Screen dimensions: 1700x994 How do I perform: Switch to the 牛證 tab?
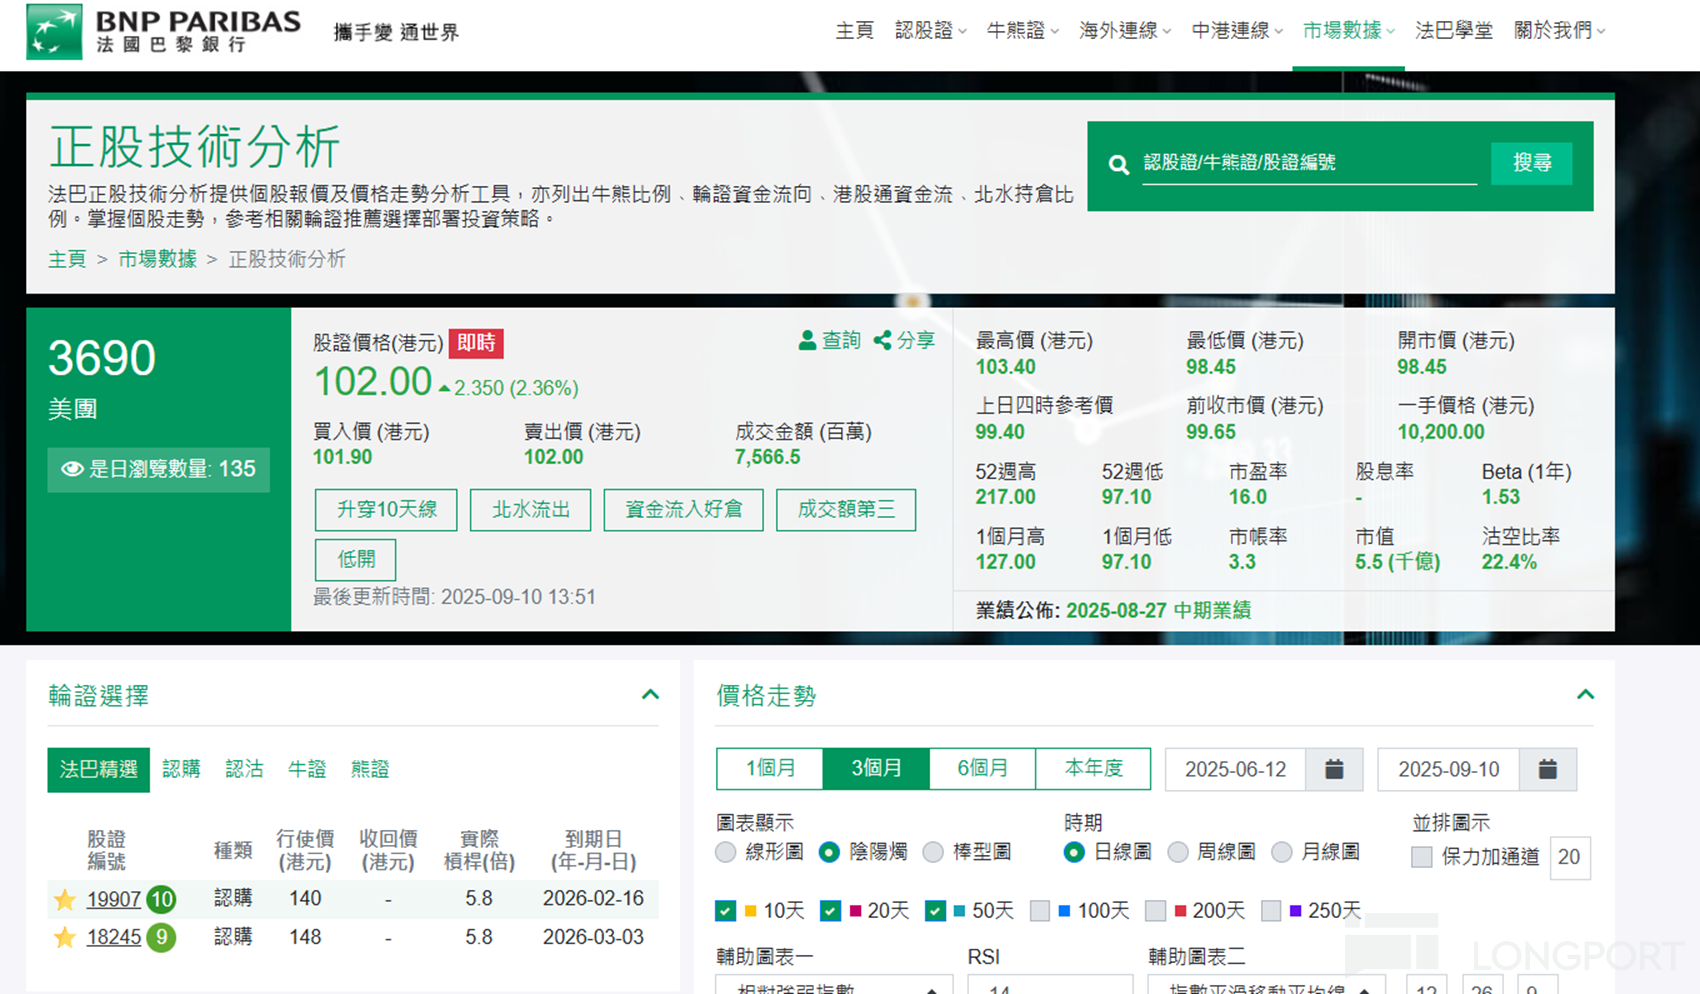click(x=307, y=769)
